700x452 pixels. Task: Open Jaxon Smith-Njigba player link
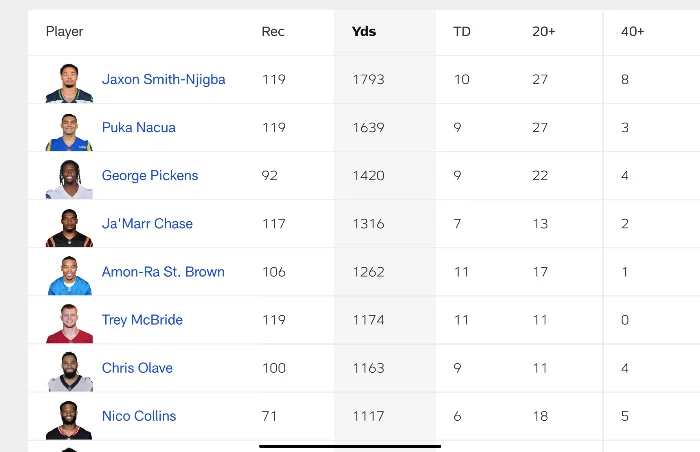[164, 80]
